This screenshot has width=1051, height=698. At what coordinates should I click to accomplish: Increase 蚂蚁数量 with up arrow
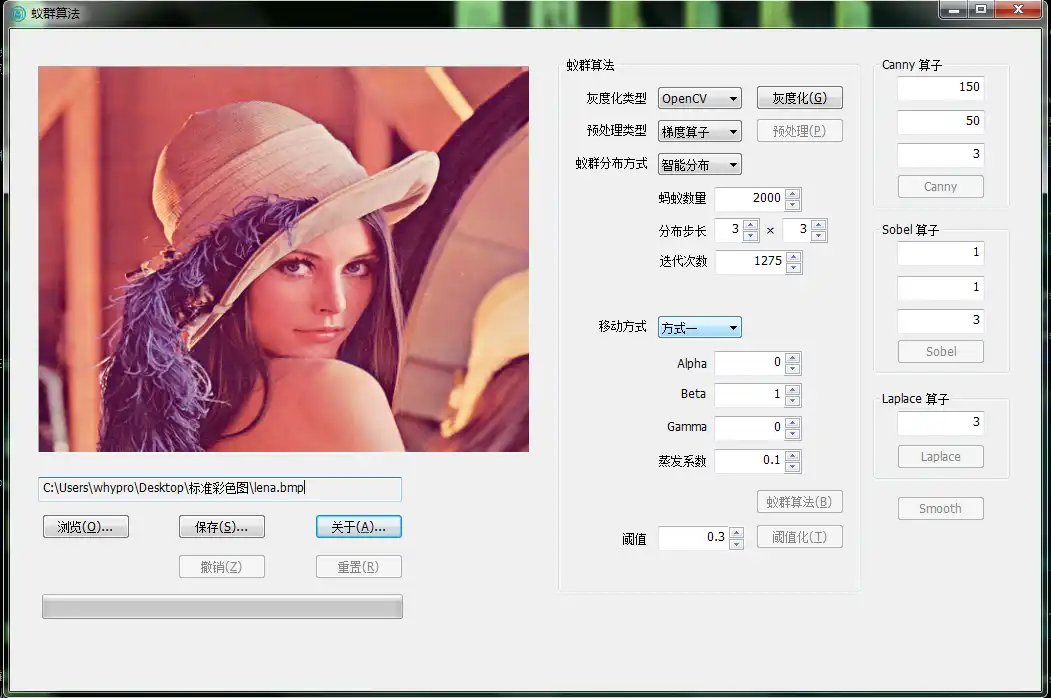click(792, 194)
